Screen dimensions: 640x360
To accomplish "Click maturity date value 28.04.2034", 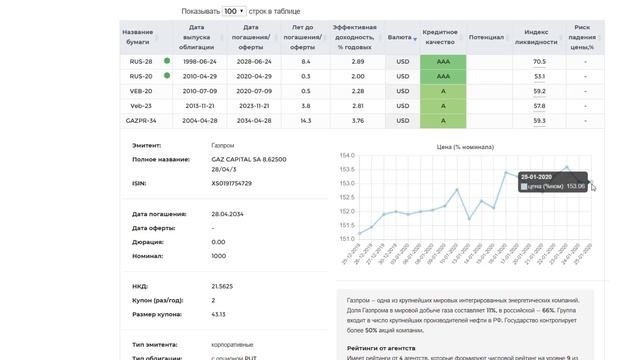I will click(x=227, y=214).
